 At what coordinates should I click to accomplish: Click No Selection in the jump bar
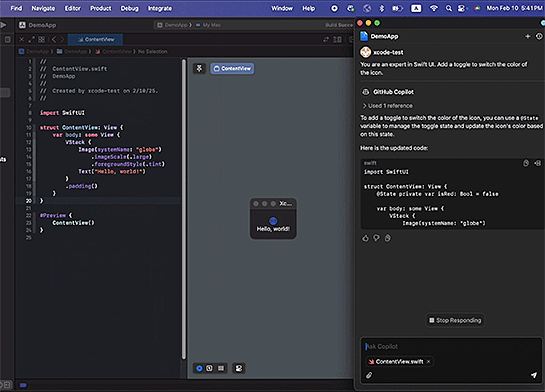pyautogui.click(x=152, y=51)
